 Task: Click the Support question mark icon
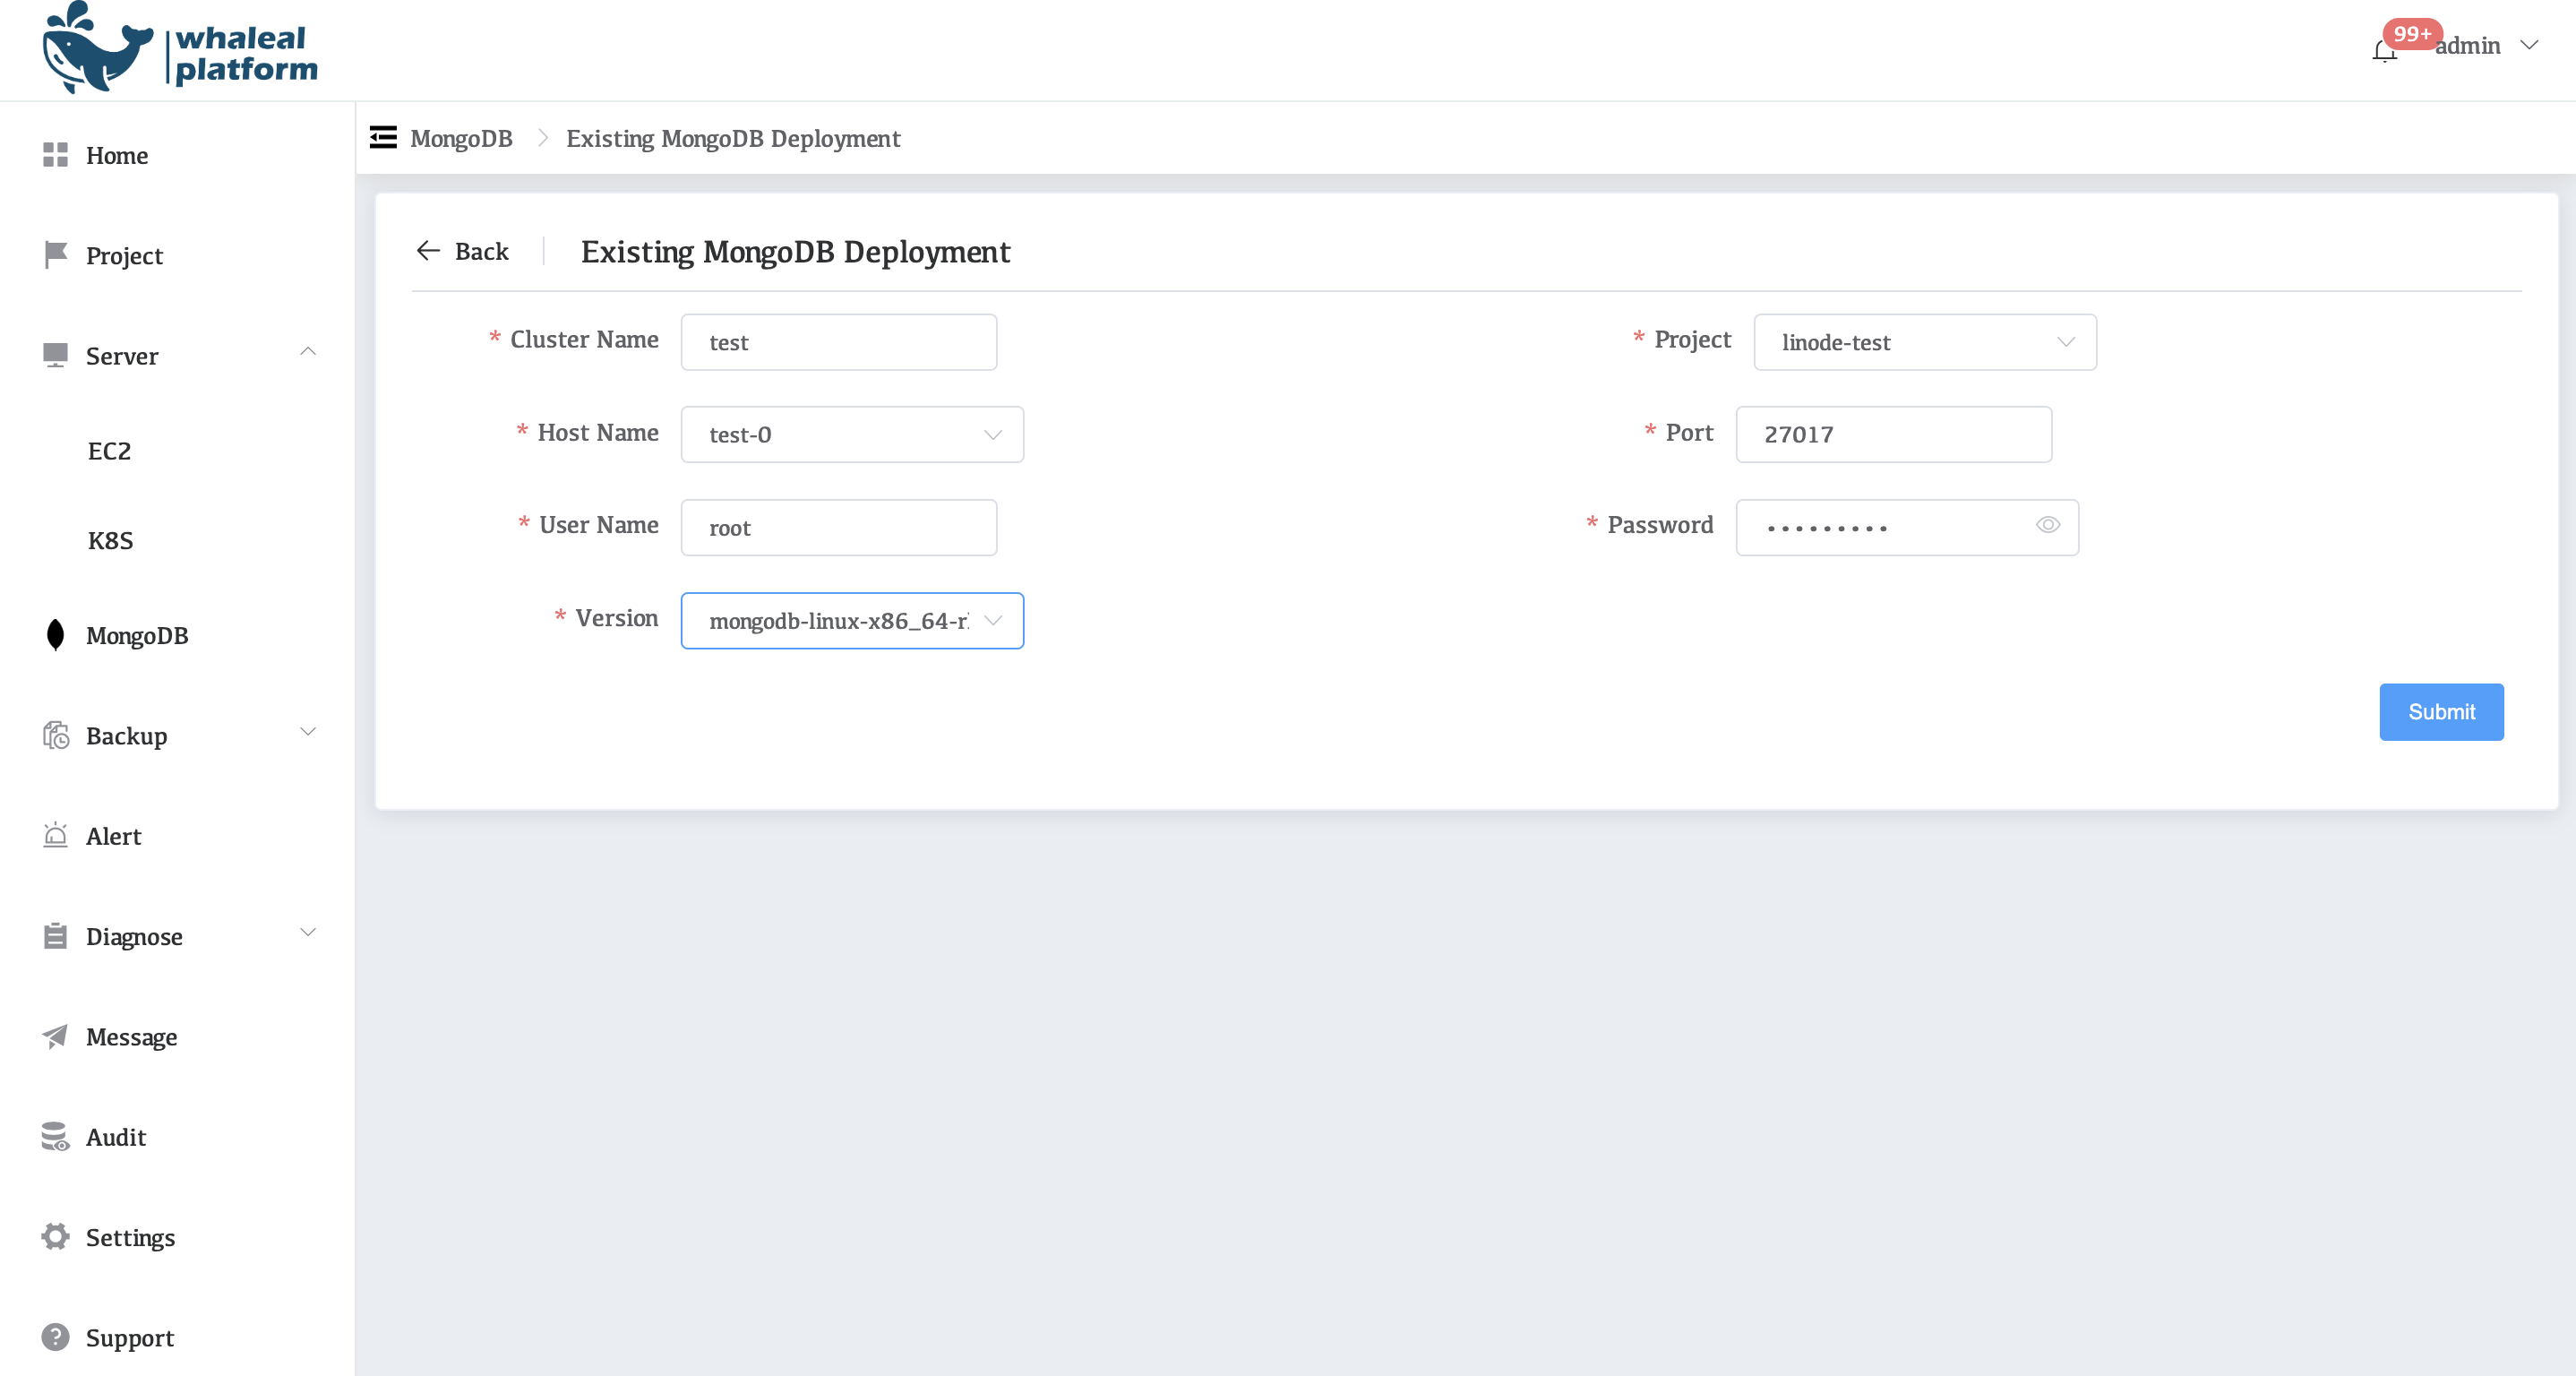tap(55, 1337)
